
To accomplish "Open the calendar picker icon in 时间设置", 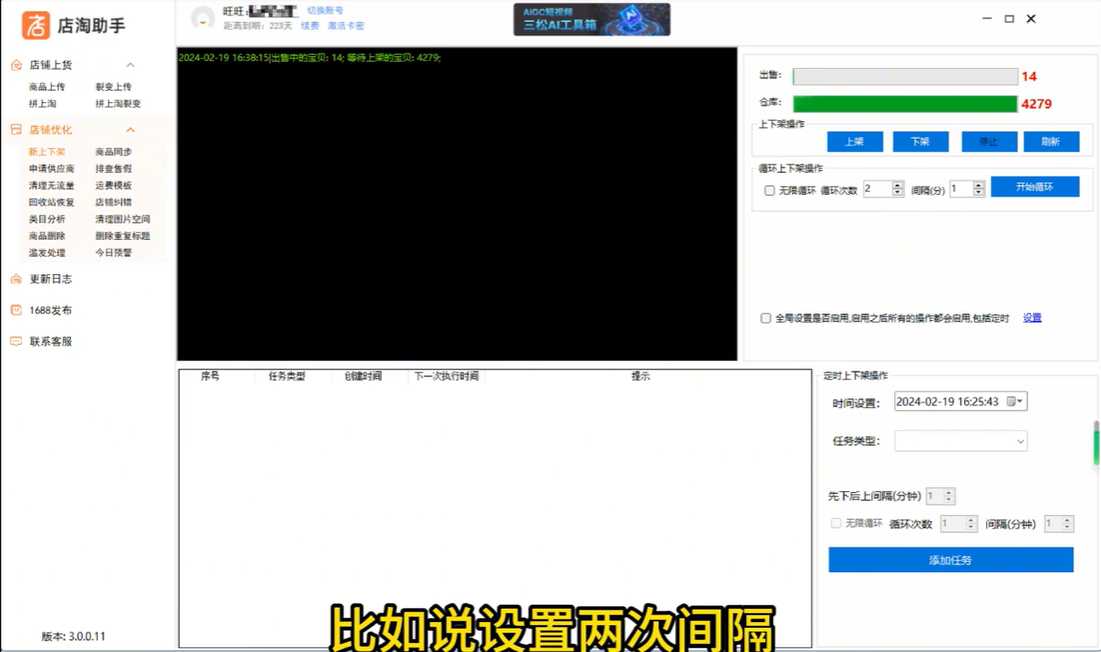I will tap(1014, 401).
